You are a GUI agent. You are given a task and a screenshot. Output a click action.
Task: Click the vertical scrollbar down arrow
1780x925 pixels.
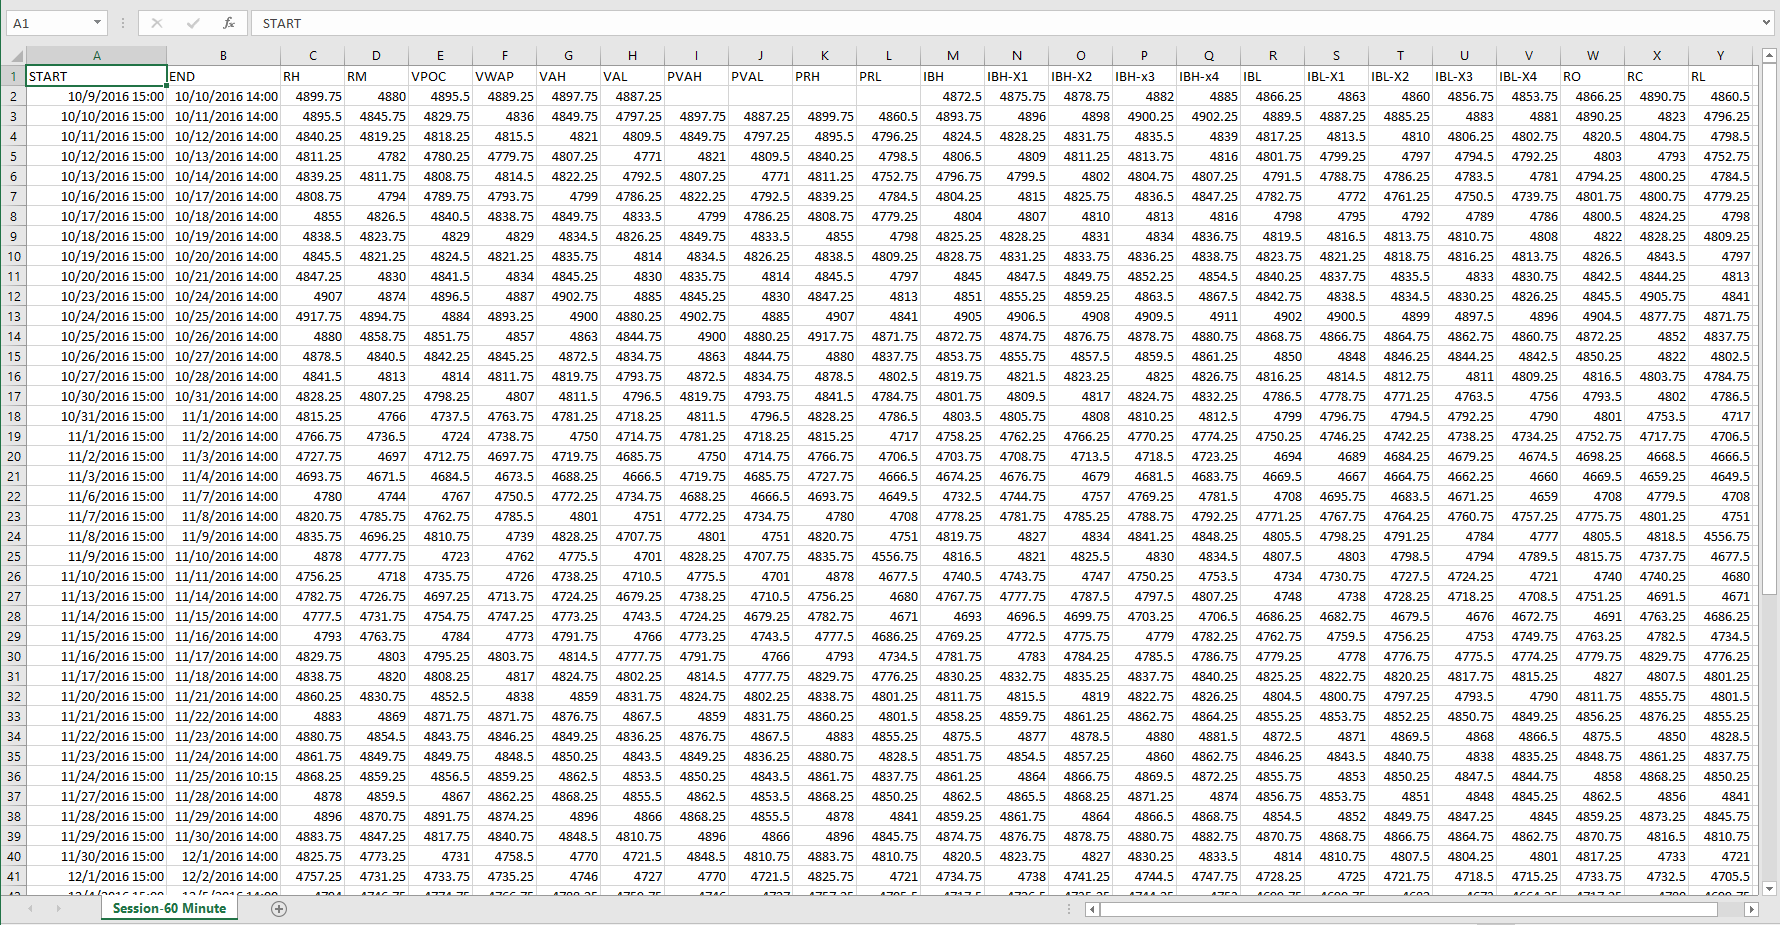tap(1769, 888)
